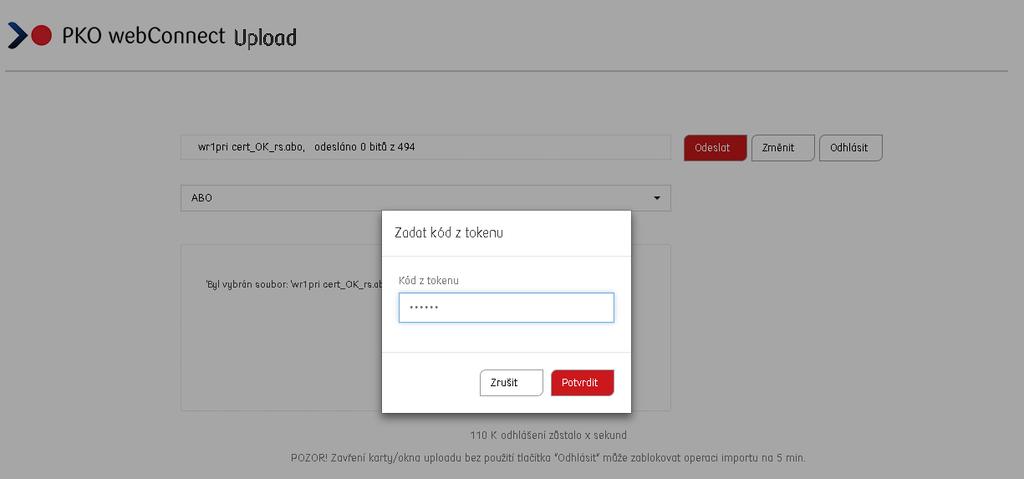The height and width of the screenshot is (479, 1024).
Task: Click the Upload heading text
Action: [x=265, y=38]
